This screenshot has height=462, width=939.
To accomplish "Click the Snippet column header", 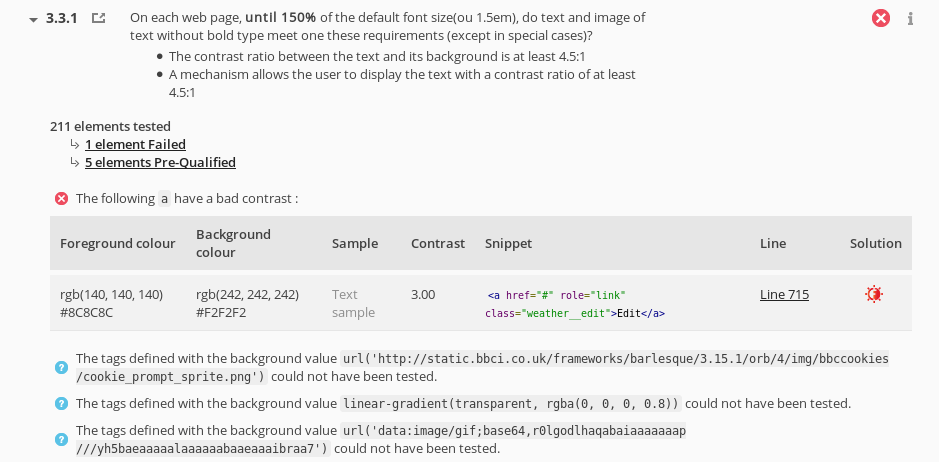I will tap(508, 243).
